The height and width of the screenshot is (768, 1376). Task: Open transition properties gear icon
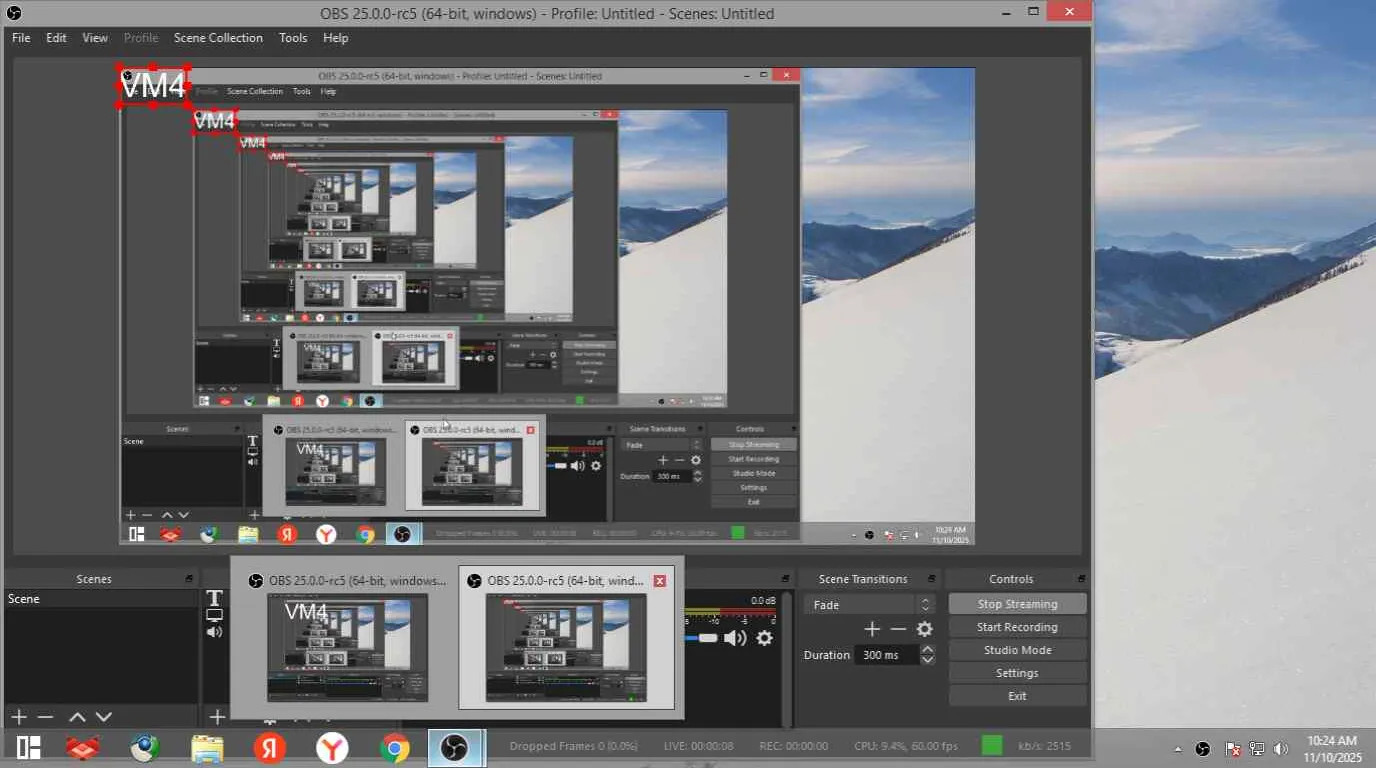pos(925,629)
